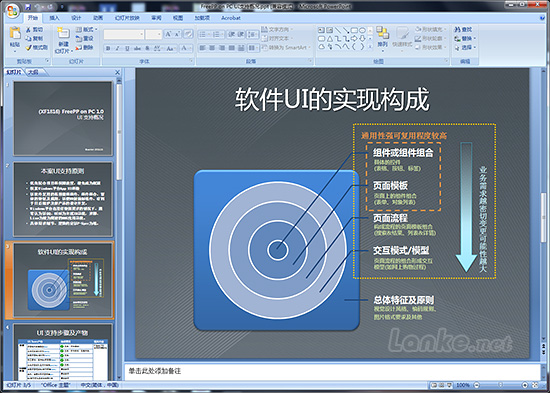Select the right arrow shape in gallery
The width and height of the screenshot is (550, 393).
[354, 38]
